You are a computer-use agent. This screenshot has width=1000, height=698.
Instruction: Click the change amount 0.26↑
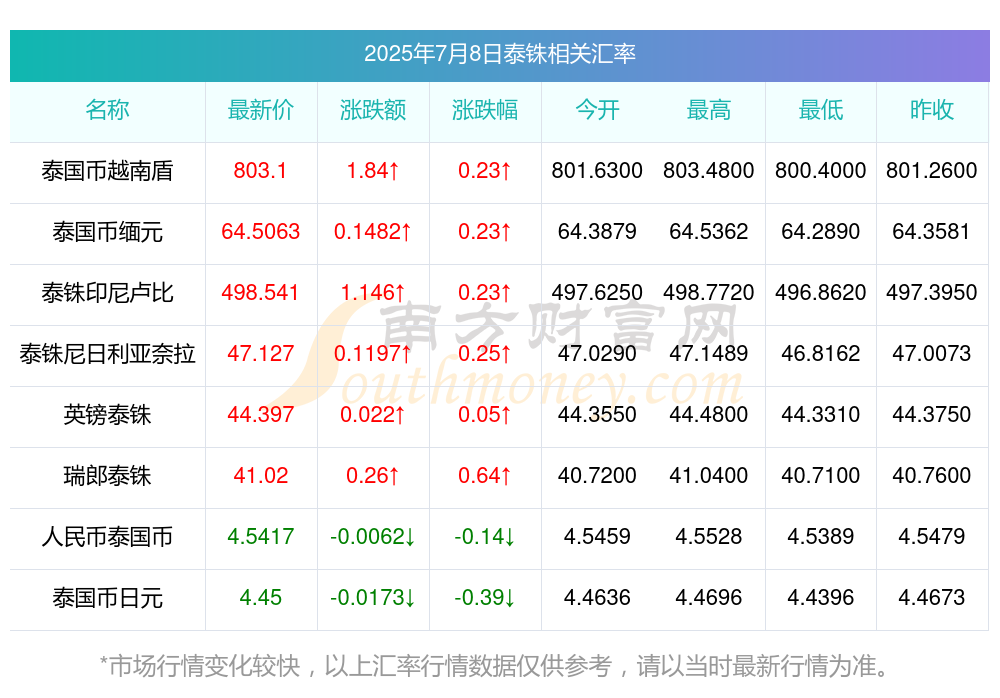click(372, 475)
